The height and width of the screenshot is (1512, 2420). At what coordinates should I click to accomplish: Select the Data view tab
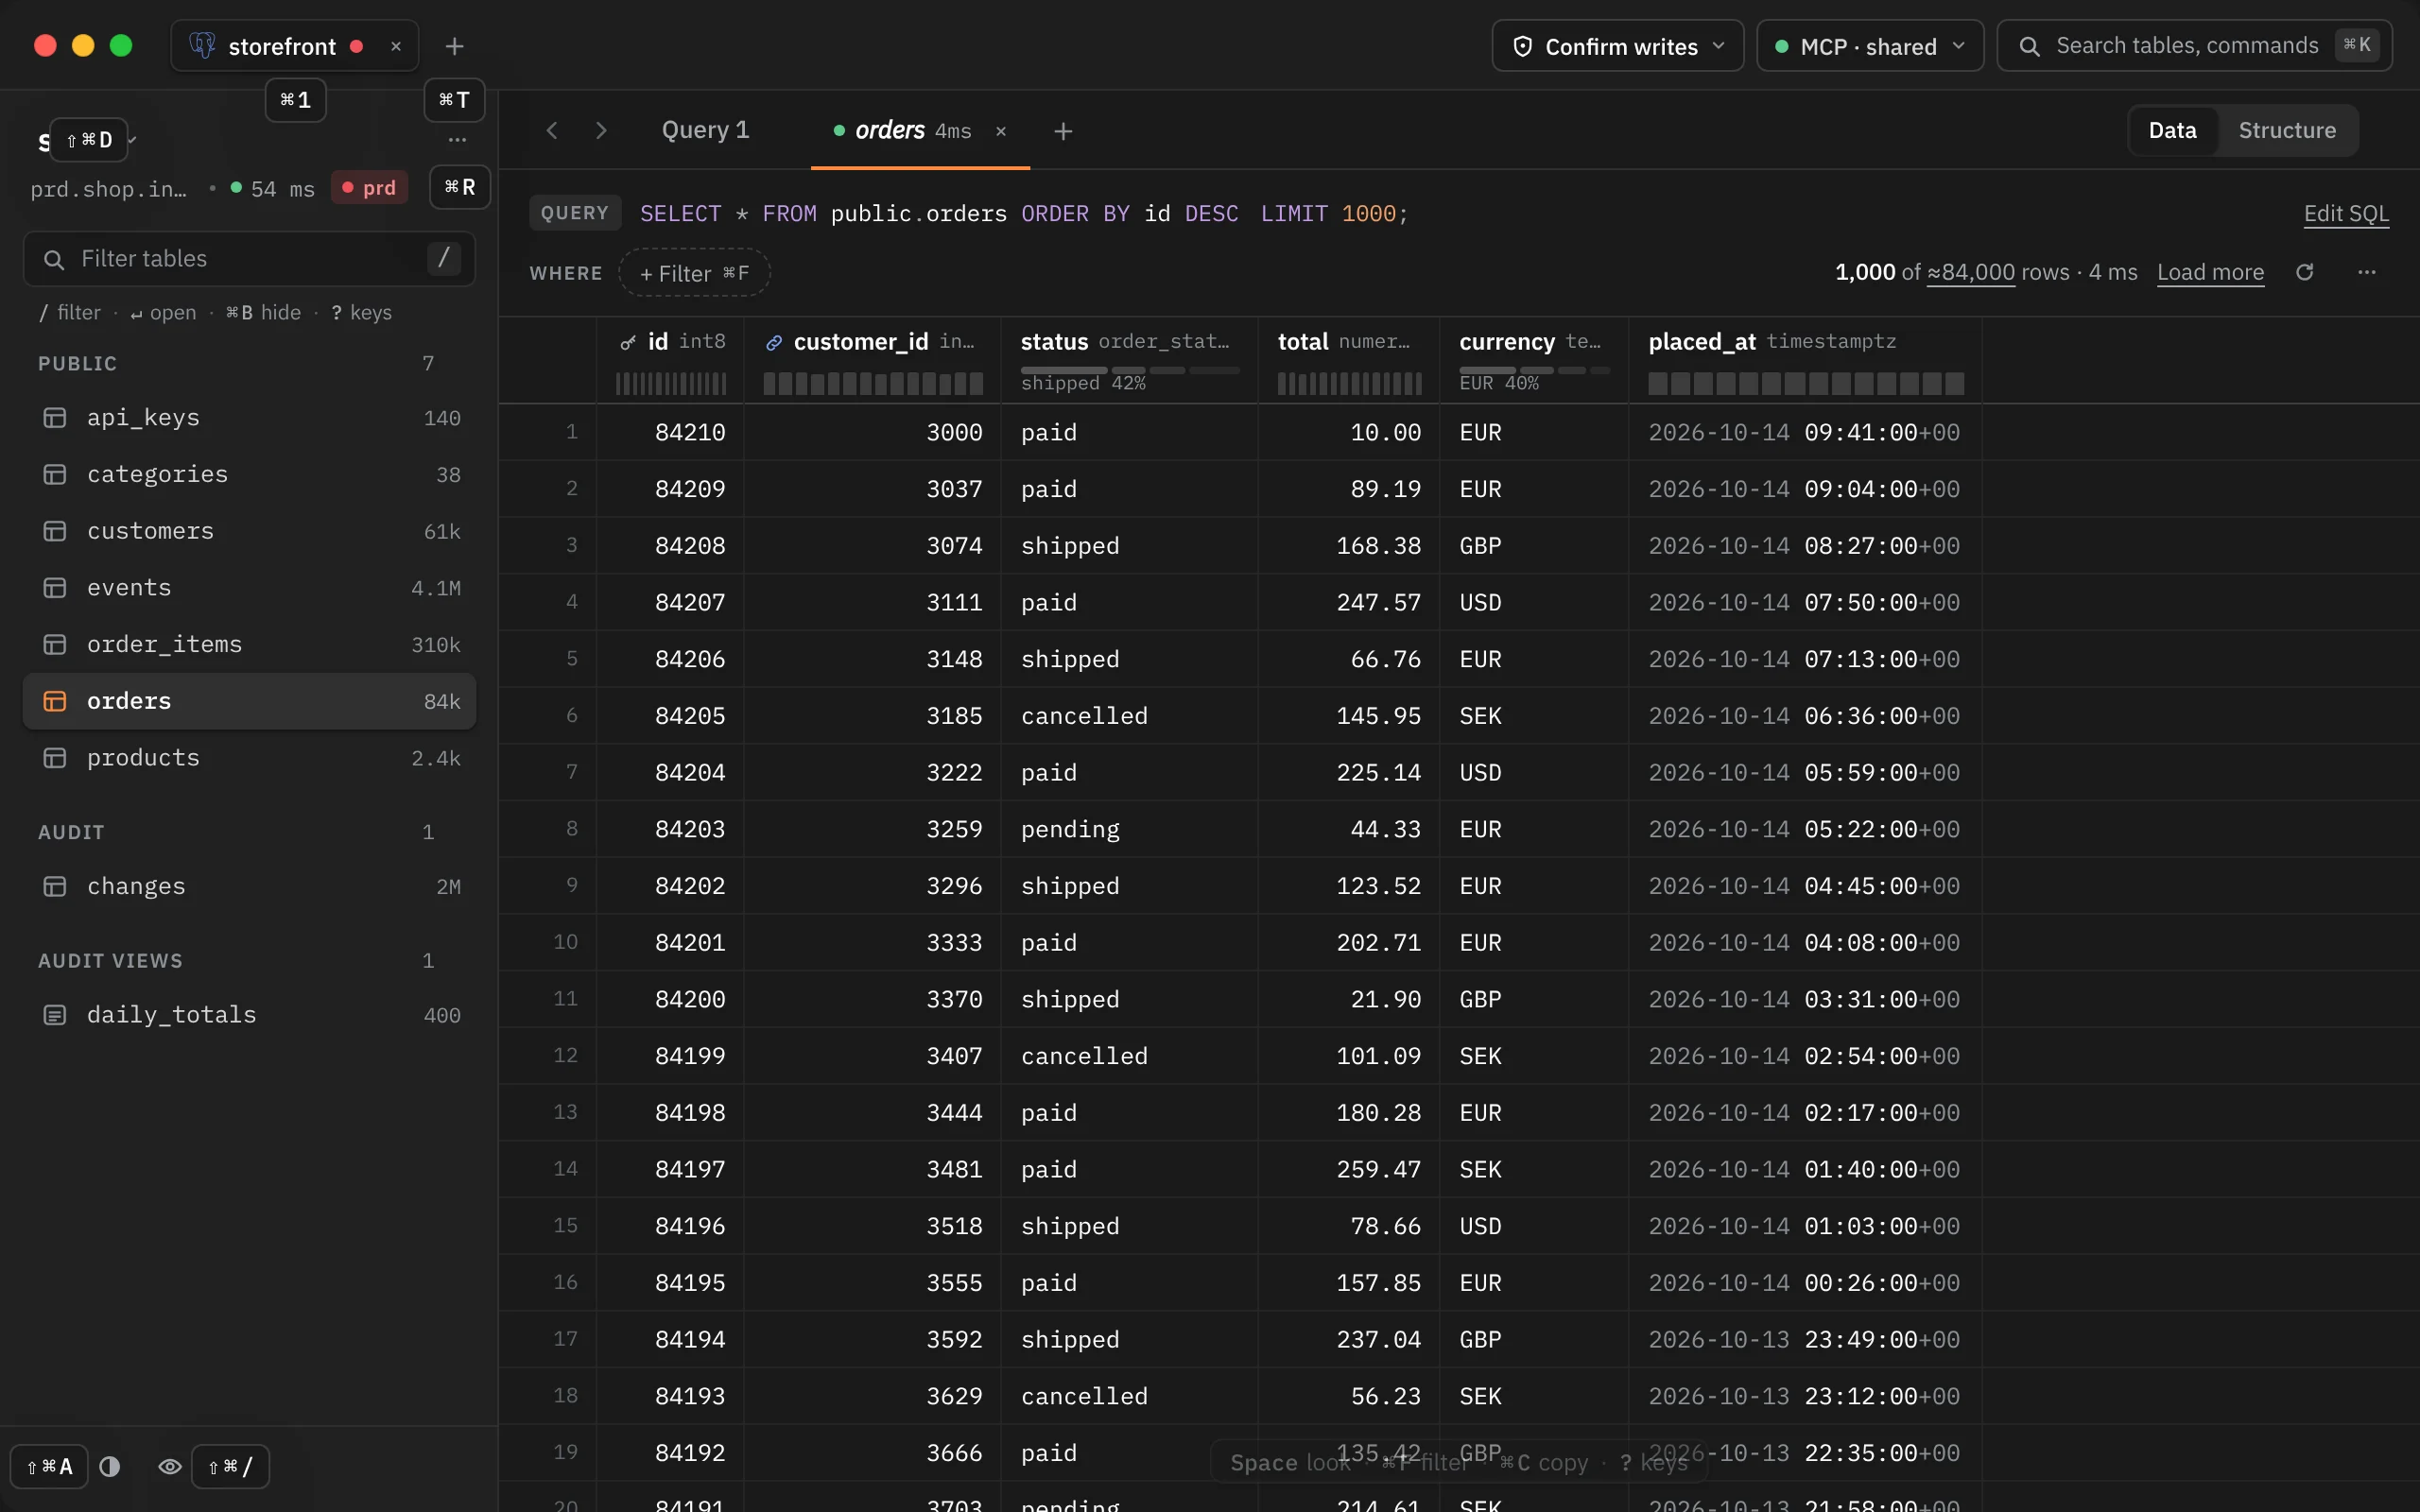tap(2172, 130)
